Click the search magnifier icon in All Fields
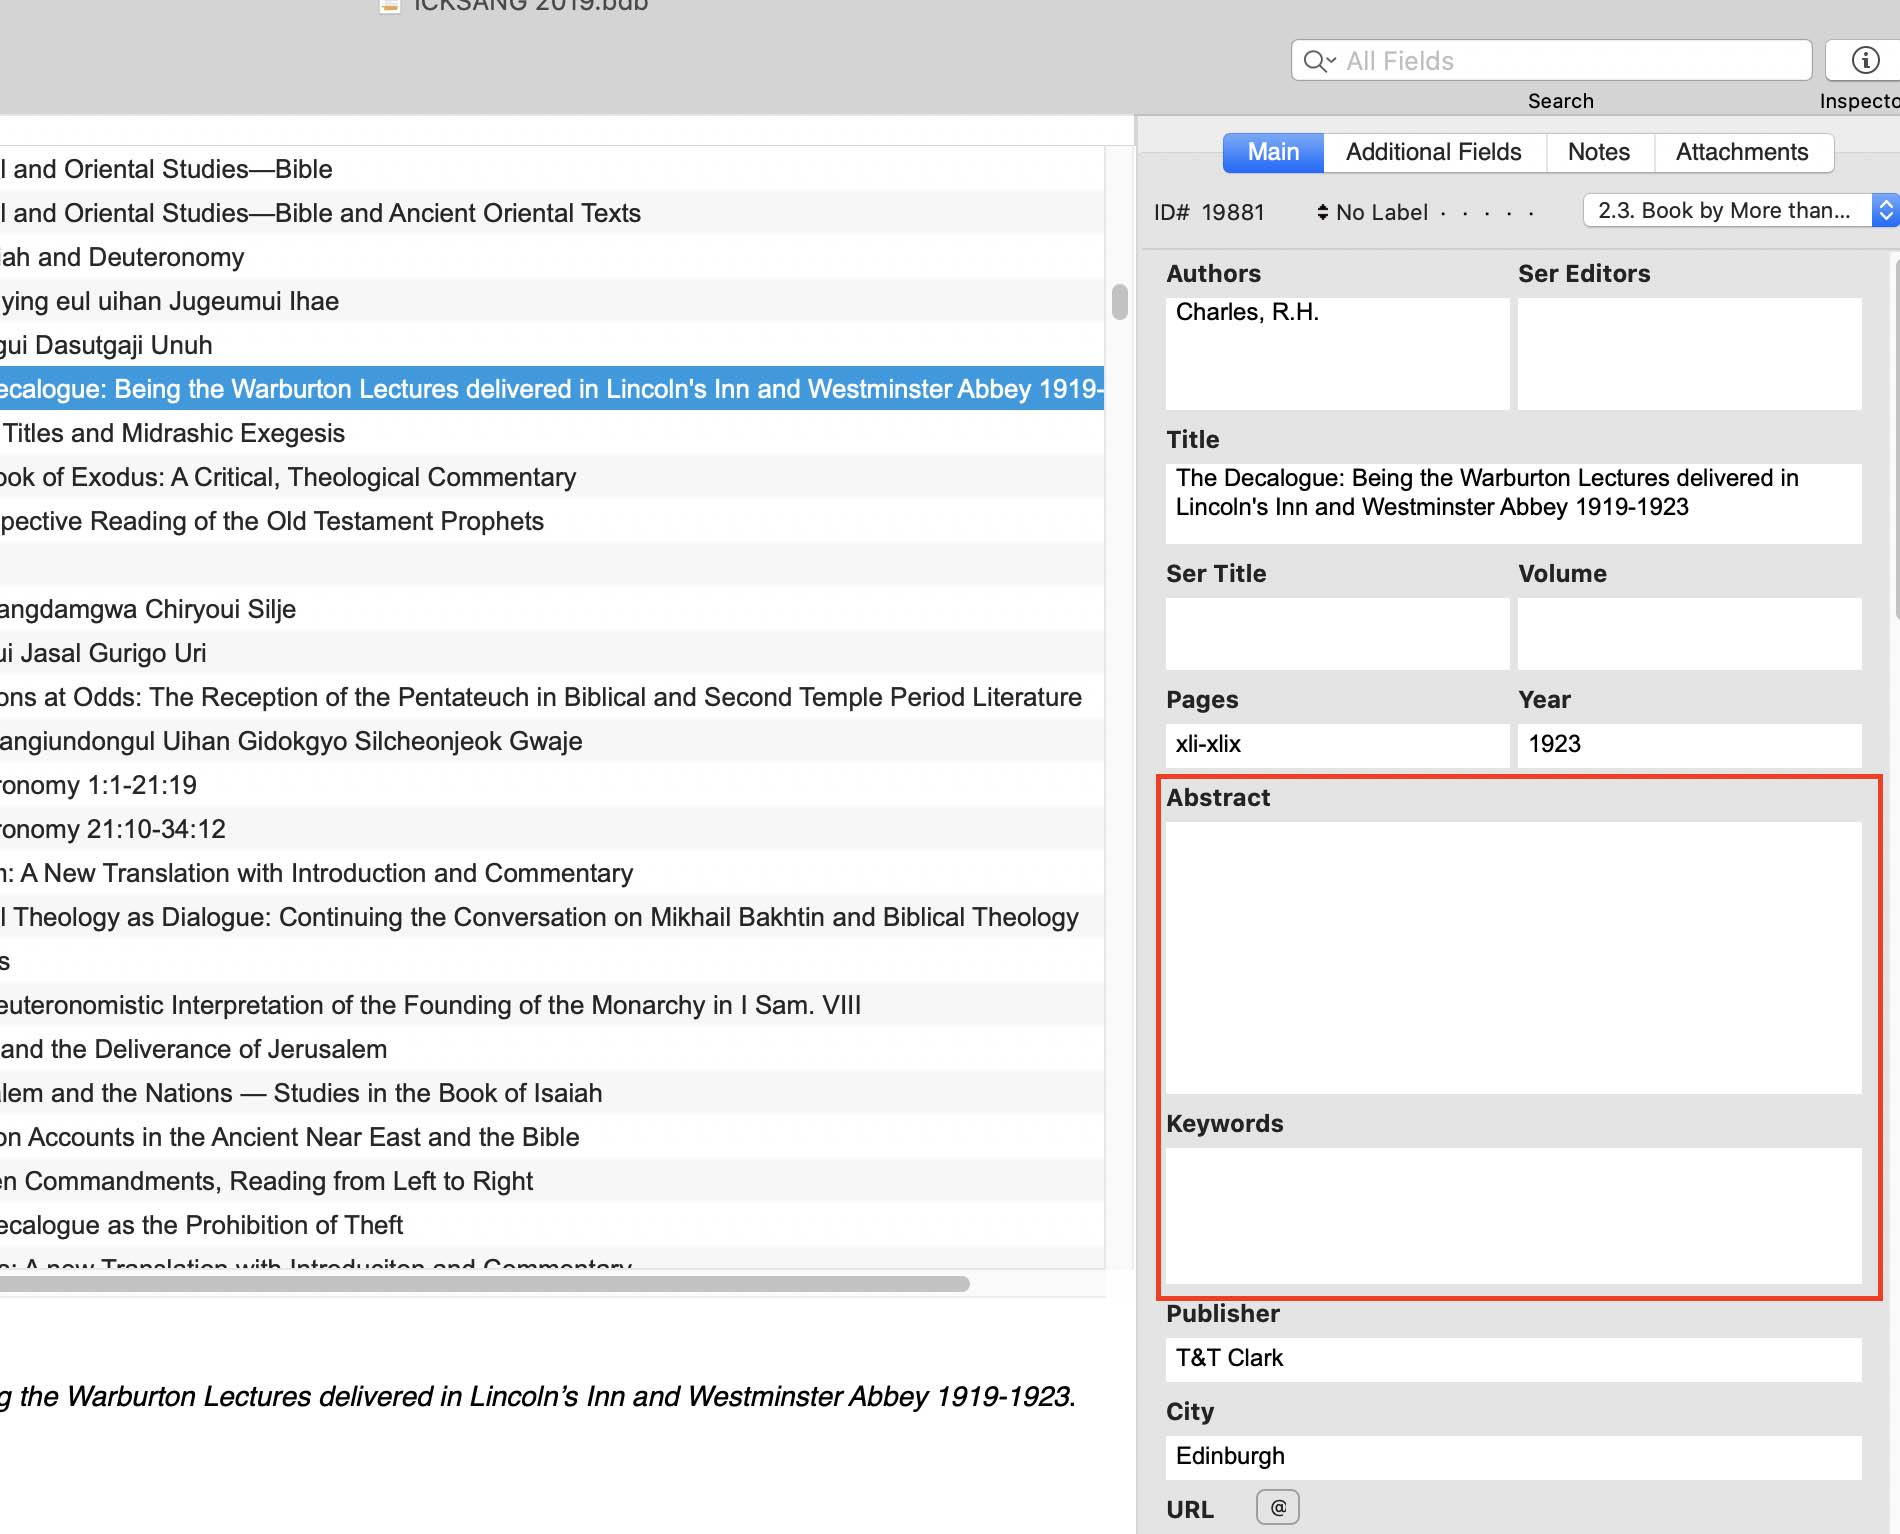Image resolution: width=1900 pixels, height=1534 pixels. click(x=1320, y=61)
